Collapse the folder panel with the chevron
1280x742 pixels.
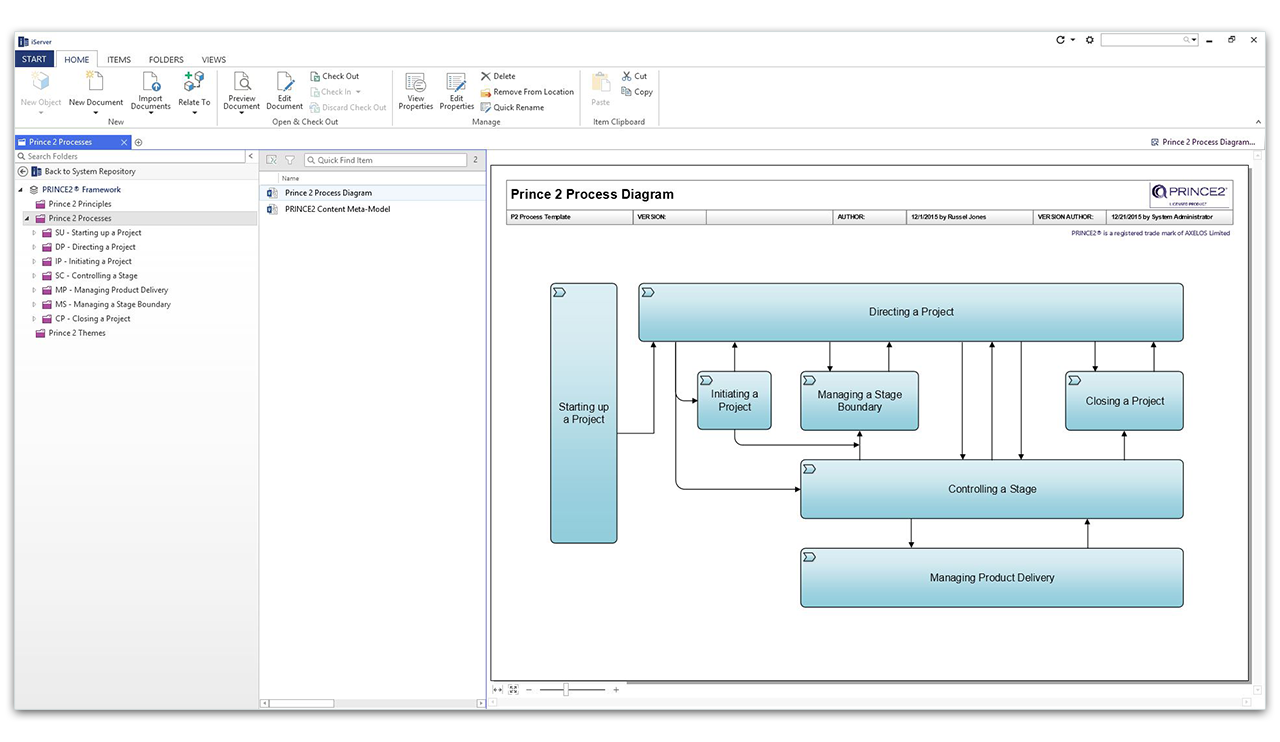coord(251,156)
